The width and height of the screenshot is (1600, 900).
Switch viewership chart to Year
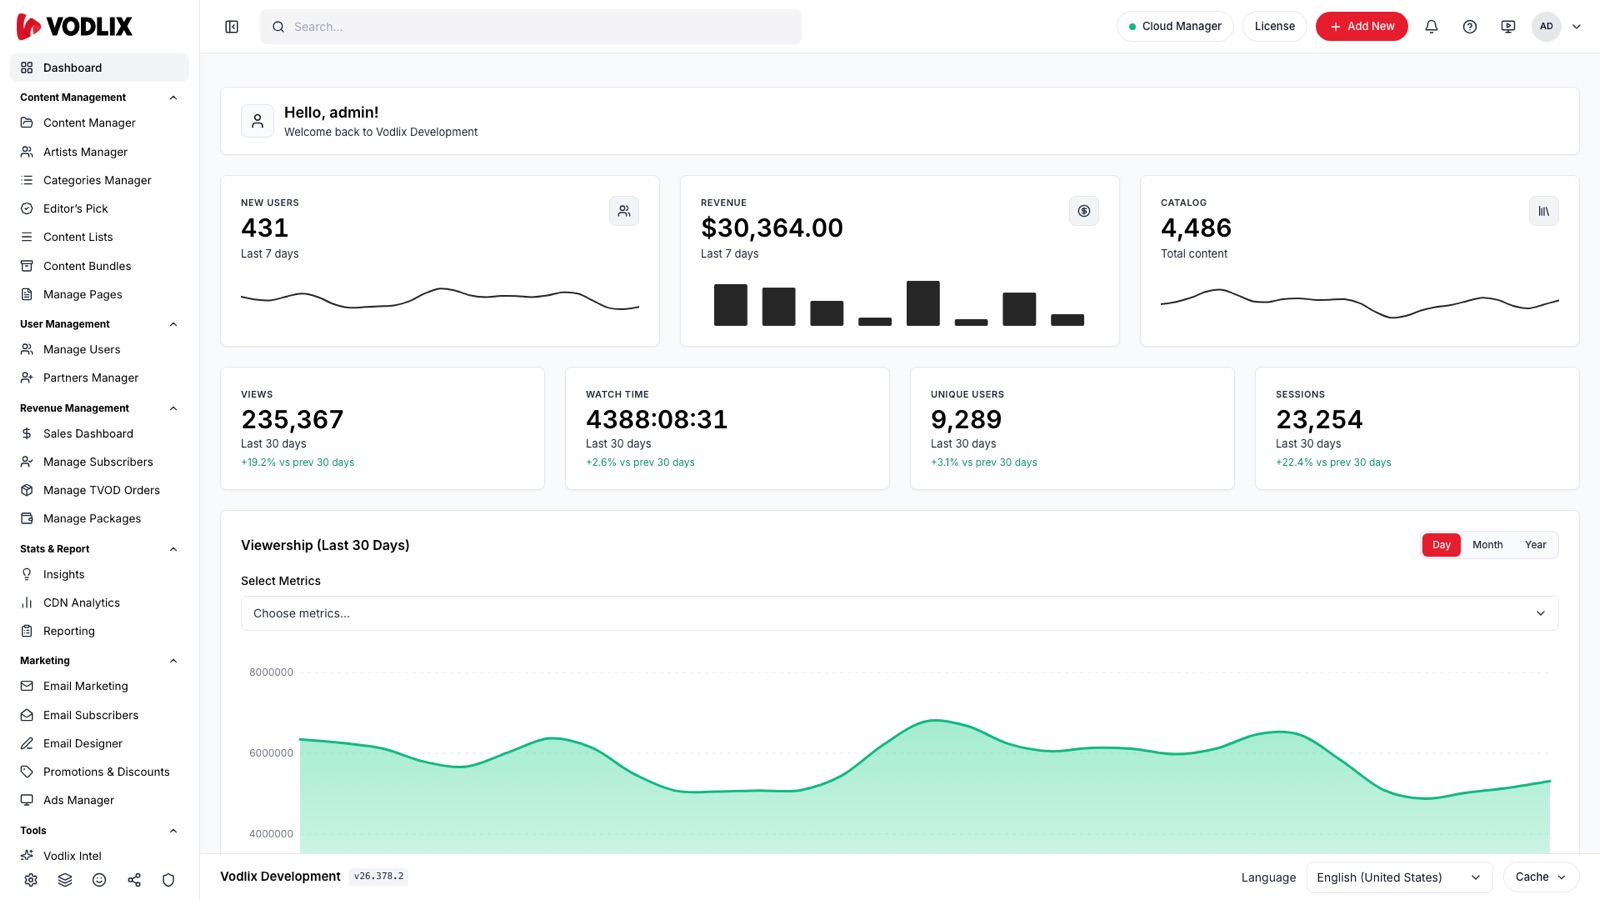(x=1535, y=545)
